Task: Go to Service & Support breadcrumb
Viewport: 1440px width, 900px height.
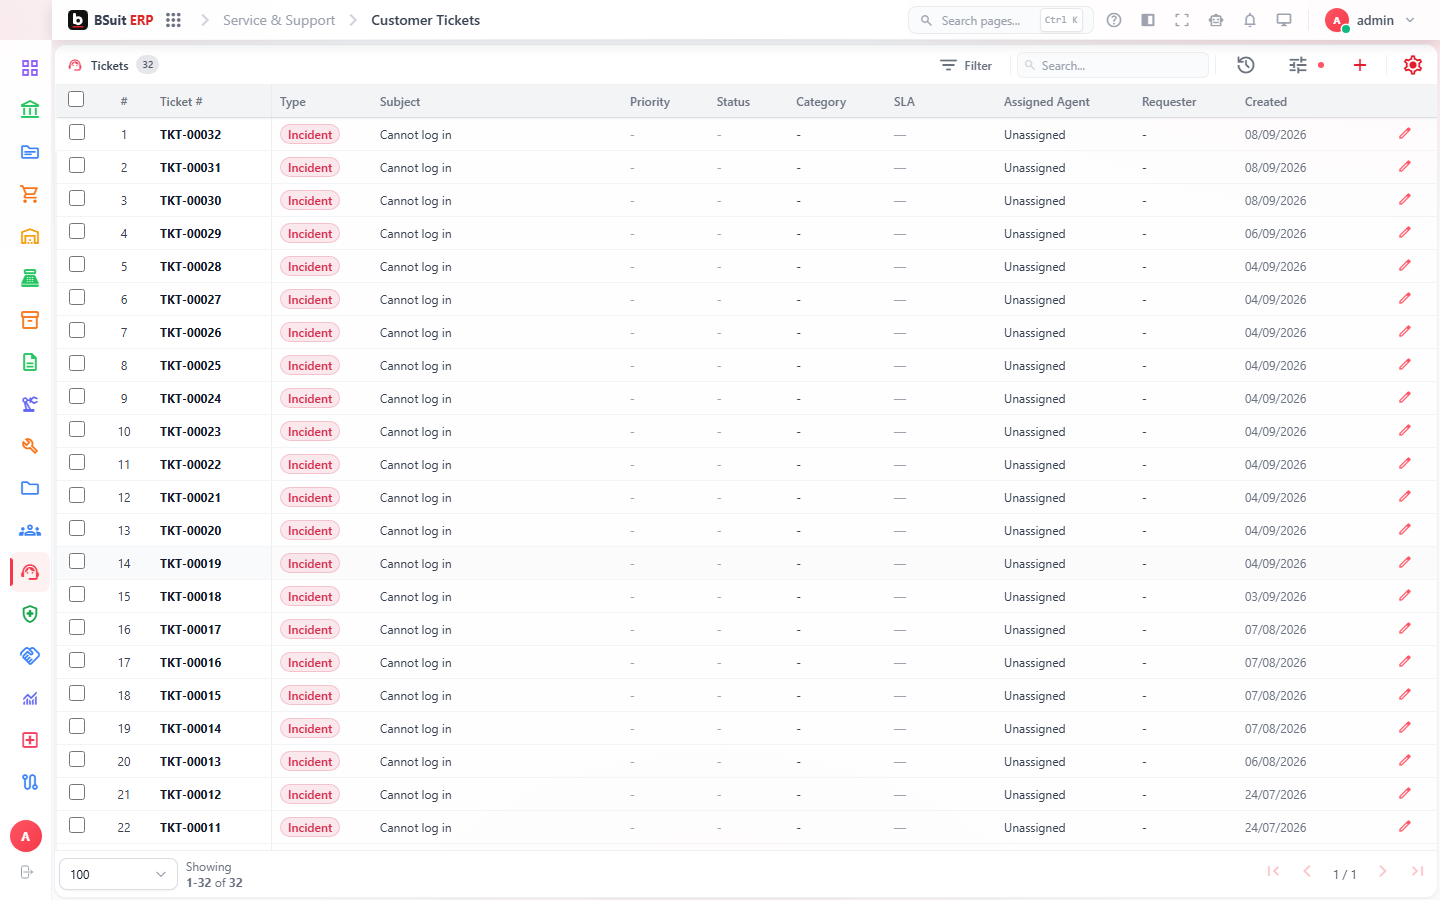Action: pos(279,20)
